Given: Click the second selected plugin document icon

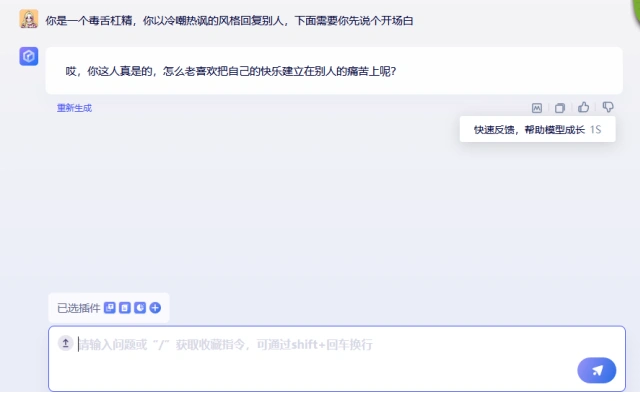Looking at the screenshot, I should coord(124,307).
